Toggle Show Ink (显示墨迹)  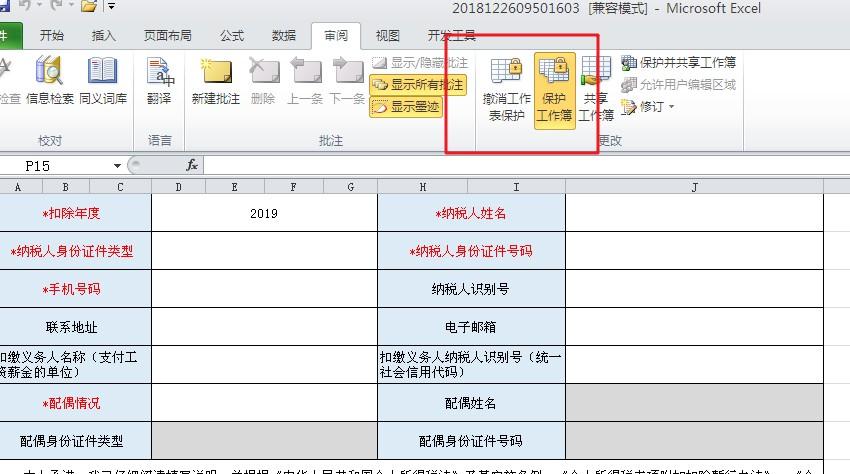pyautogui.click(x=406, y=106)
